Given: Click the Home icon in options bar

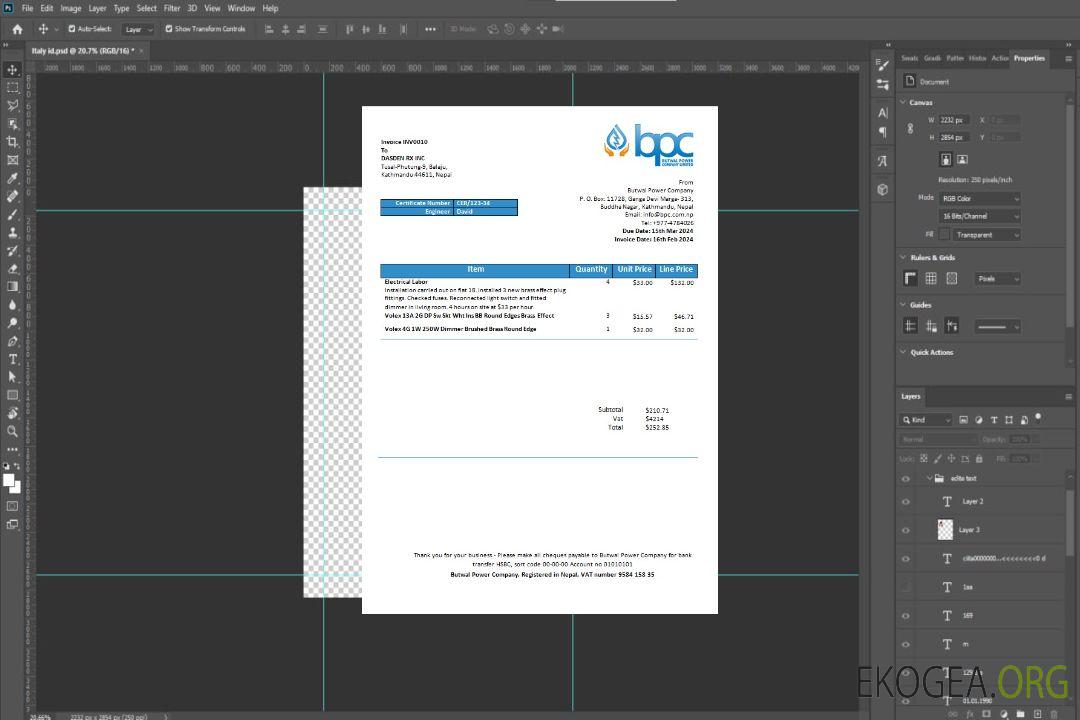Looking at the screenshot, I should (x=17, y=29).
